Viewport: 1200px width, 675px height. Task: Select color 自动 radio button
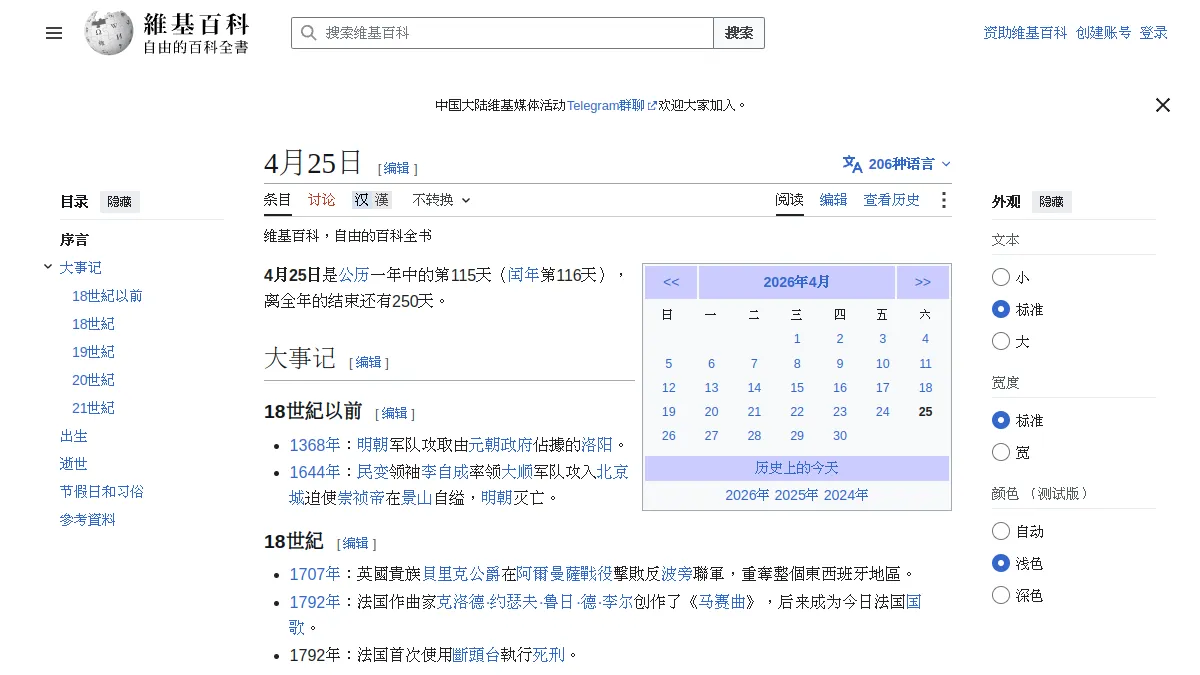click(1001, 531)
